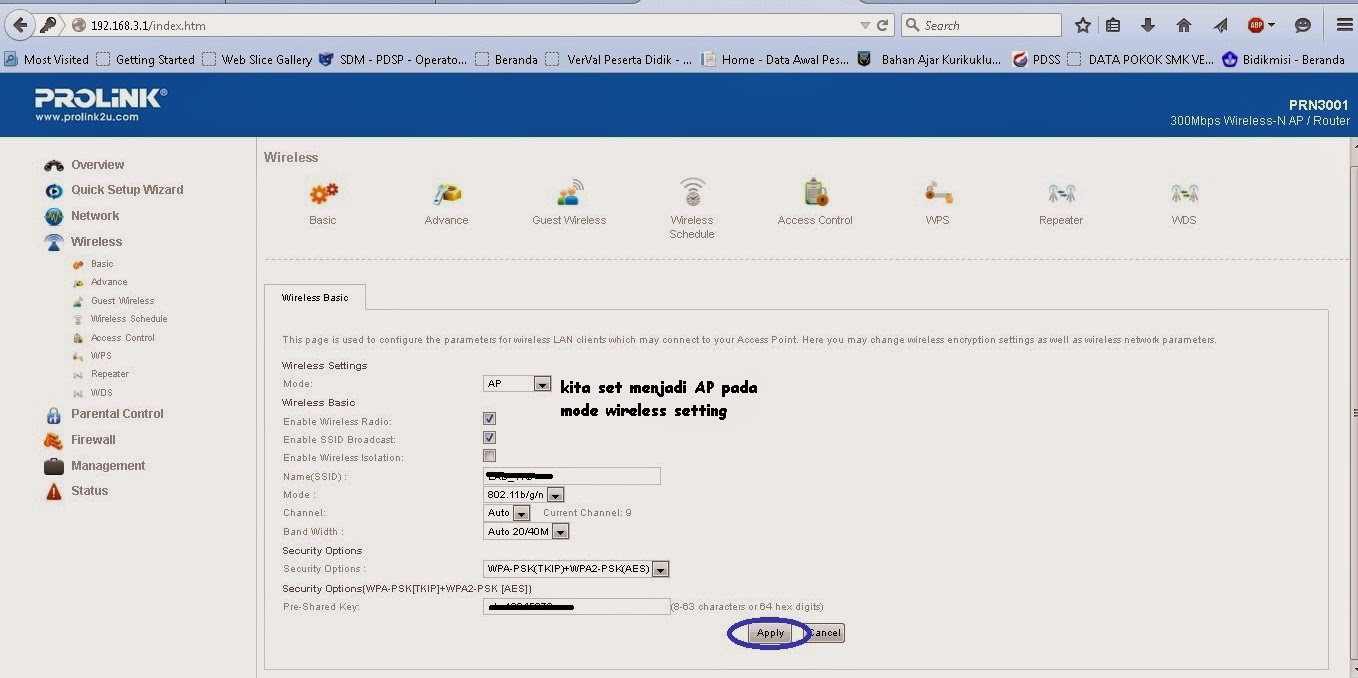Toggle Enable Wireless Radio checkbox
Viewport: 1358px width, 678px height.
pos(489,418)
